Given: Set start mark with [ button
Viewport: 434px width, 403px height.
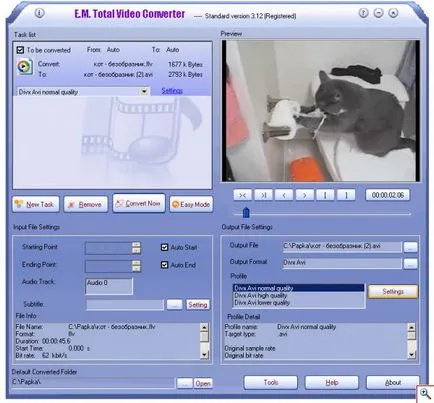Looking at the screenshot, I should point(325,195).
